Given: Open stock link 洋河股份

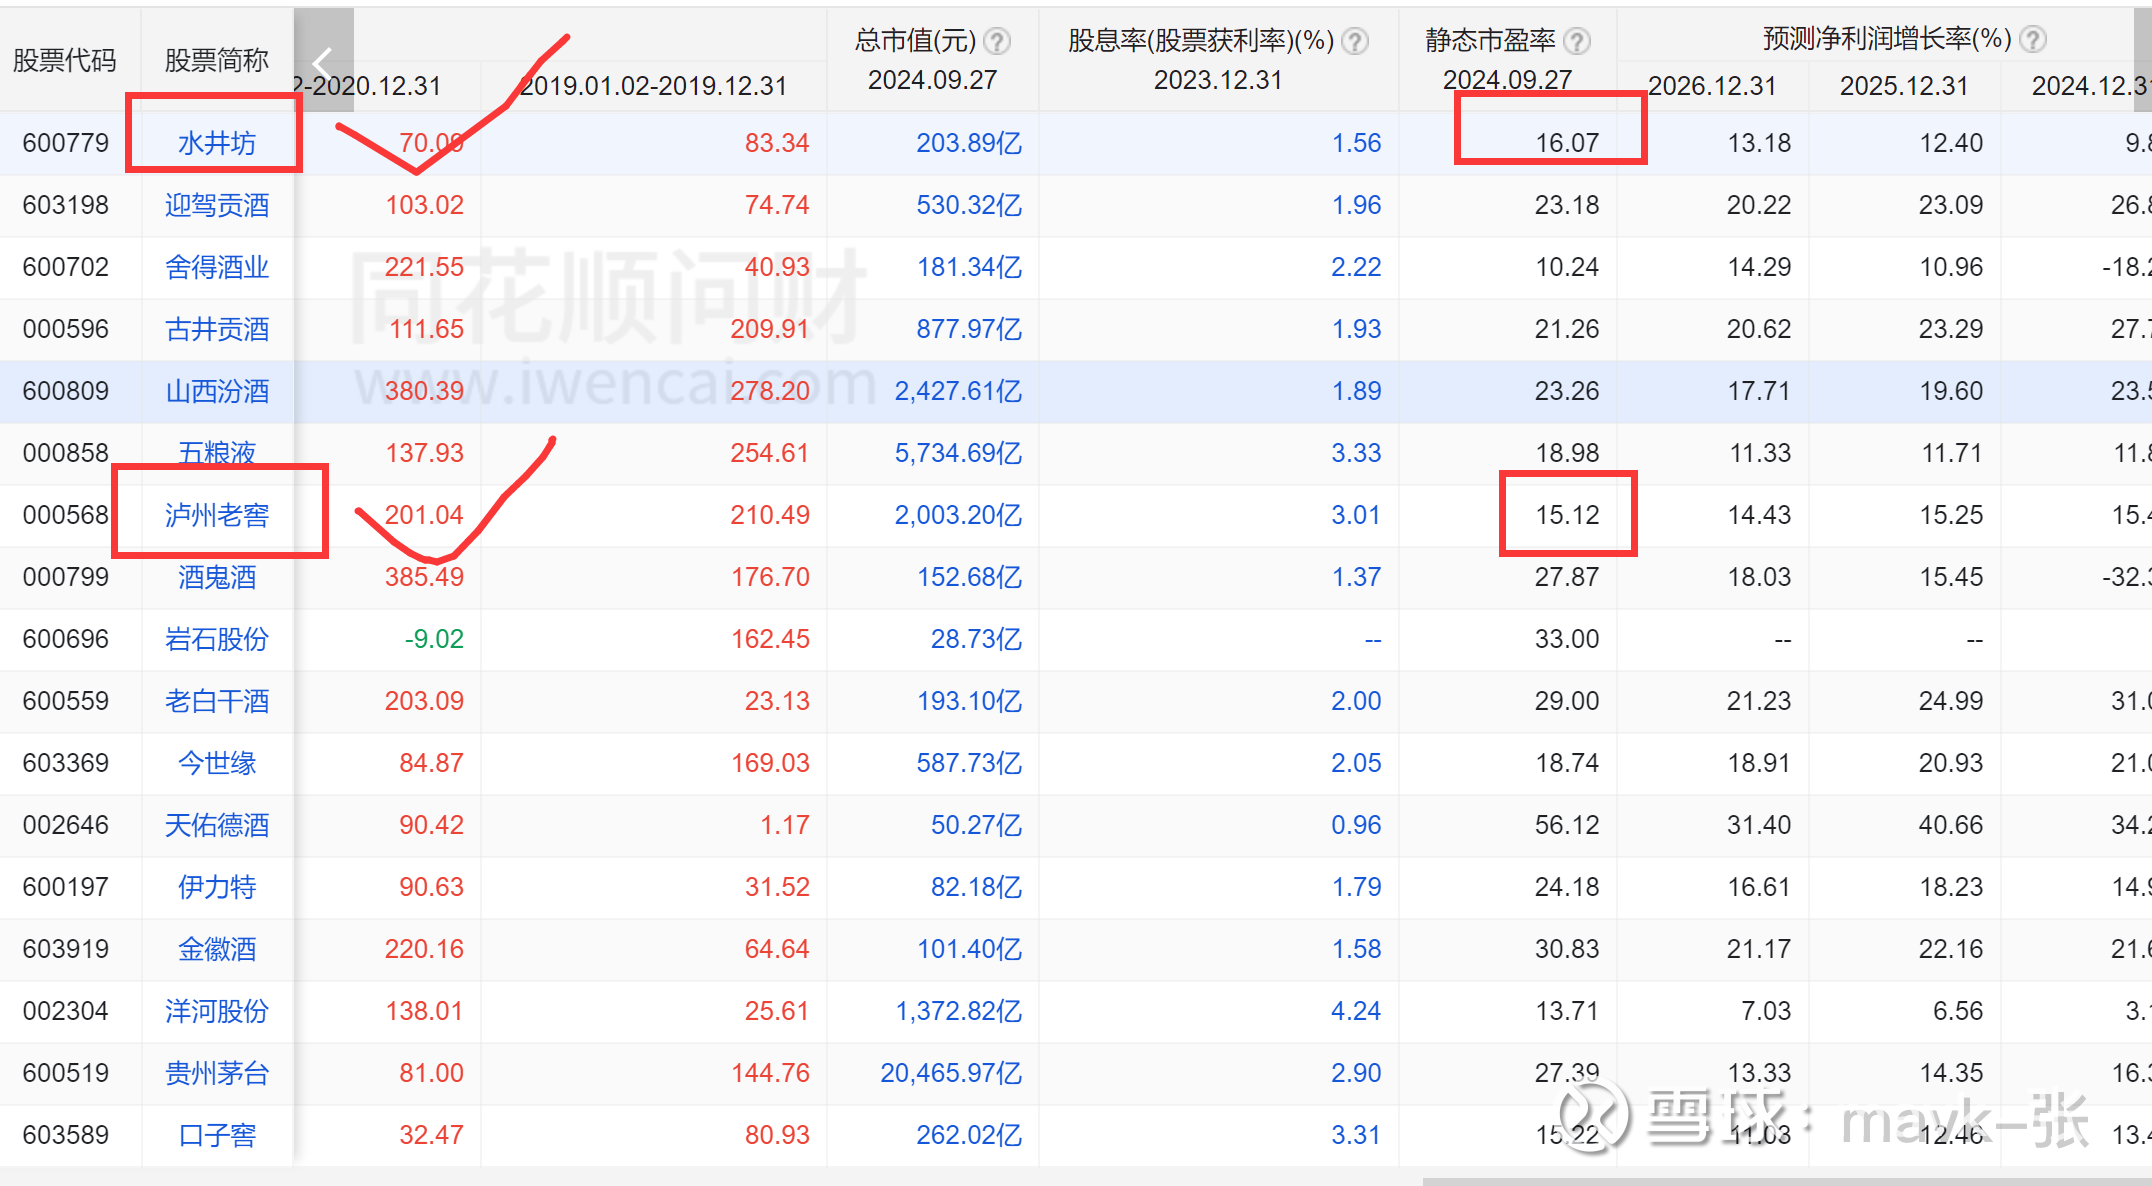Looking at the screenshot, I should [x=217, y=1011].
